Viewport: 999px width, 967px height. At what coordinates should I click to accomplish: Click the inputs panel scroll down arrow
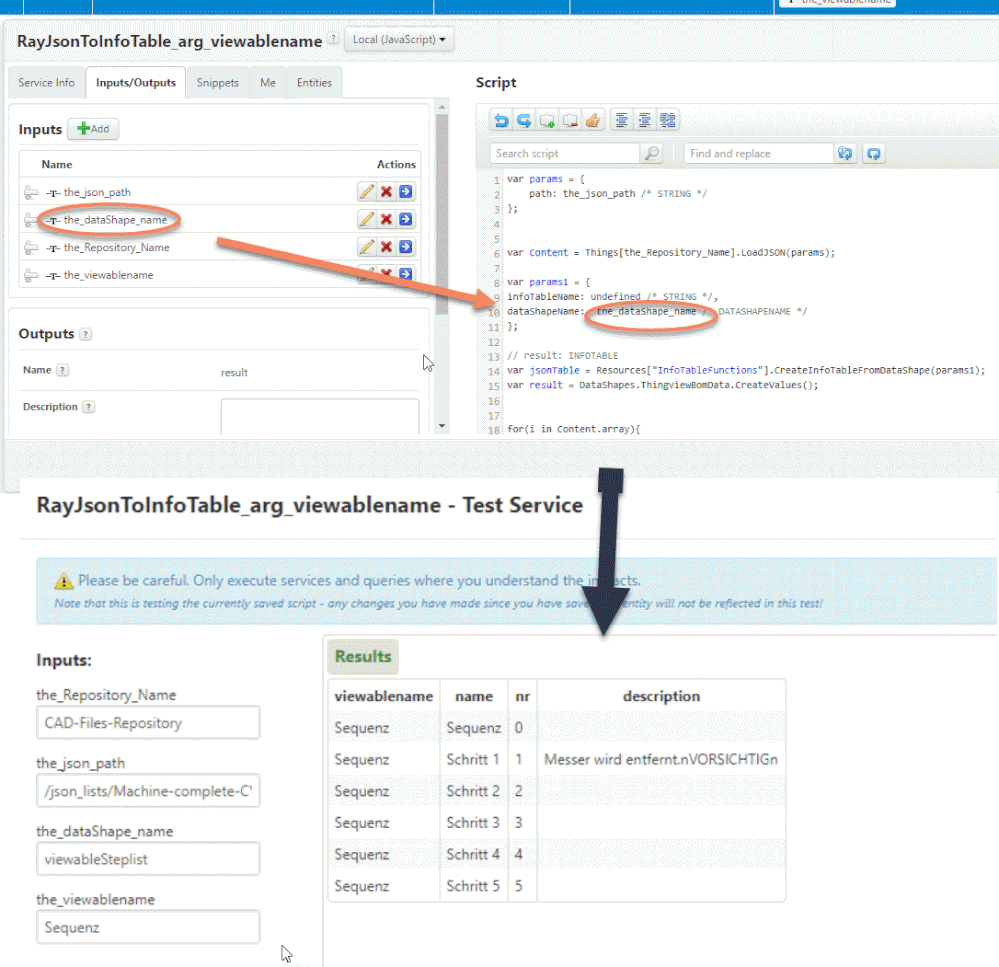pos(442,426)
